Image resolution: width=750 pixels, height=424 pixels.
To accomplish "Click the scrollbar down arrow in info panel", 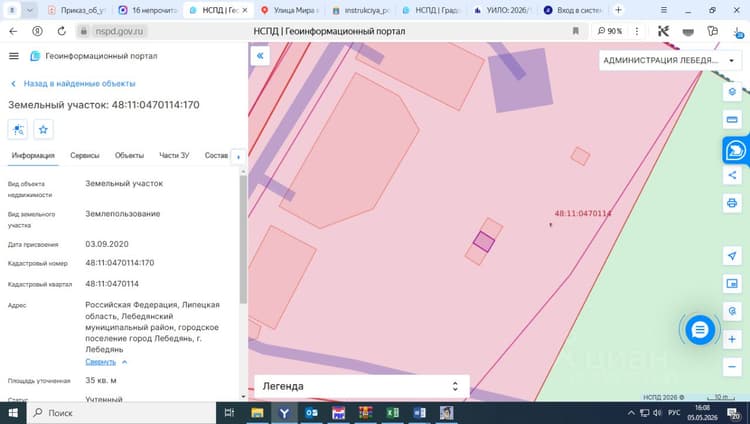I will click(243, 397).
